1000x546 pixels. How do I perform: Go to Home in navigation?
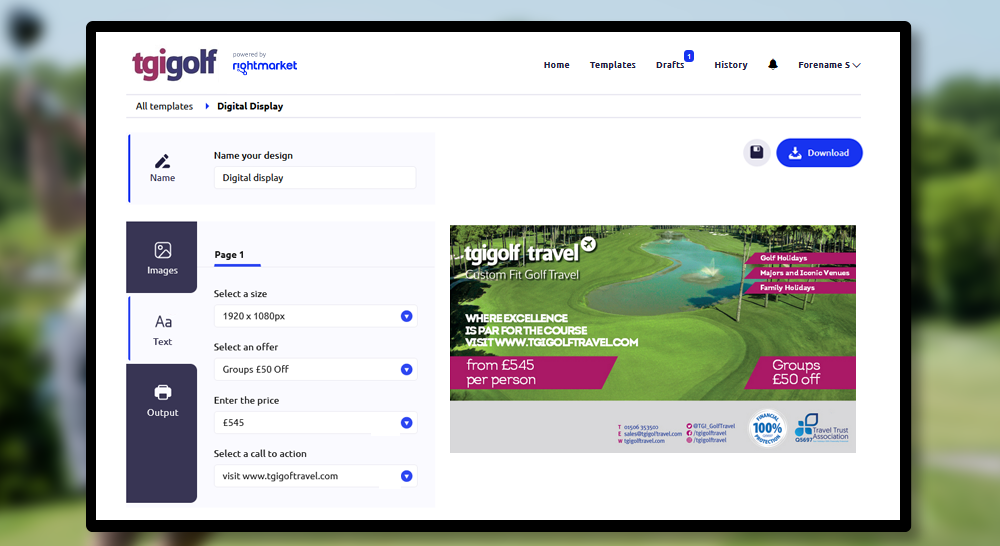click(556, 65)
